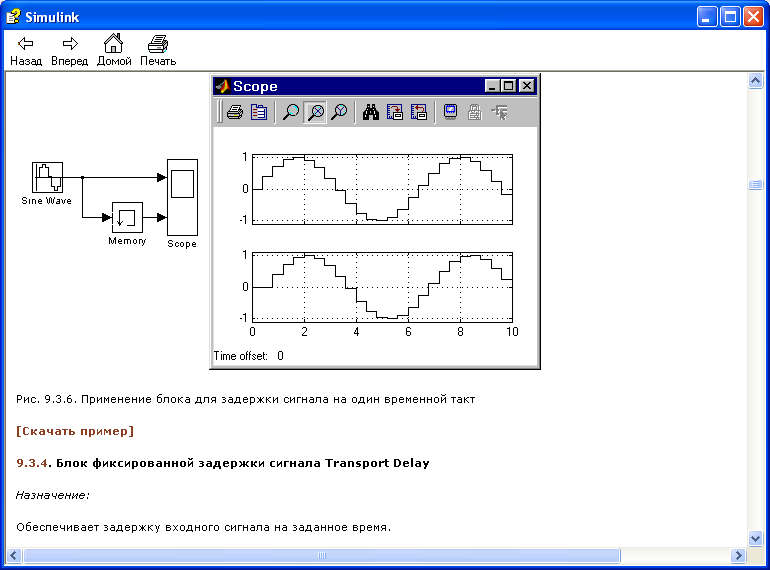Open the Домой home page

coord(114,50)
